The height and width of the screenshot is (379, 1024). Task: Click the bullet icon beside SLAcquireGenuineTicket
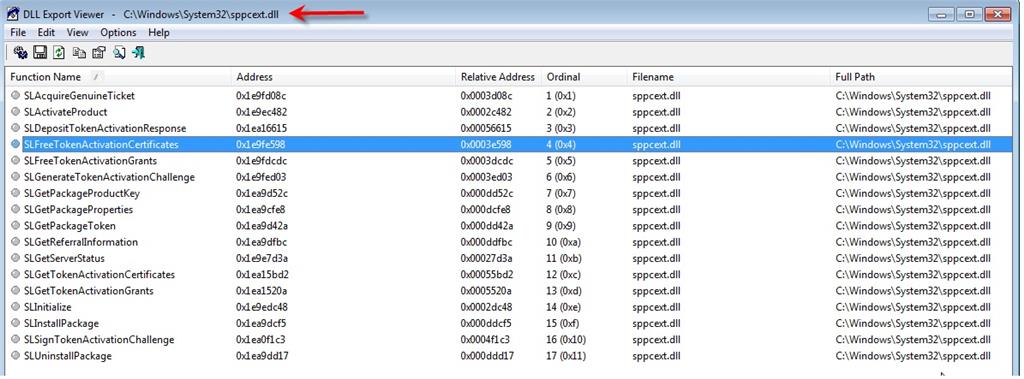pyautogui.click(x=16, y=95)
